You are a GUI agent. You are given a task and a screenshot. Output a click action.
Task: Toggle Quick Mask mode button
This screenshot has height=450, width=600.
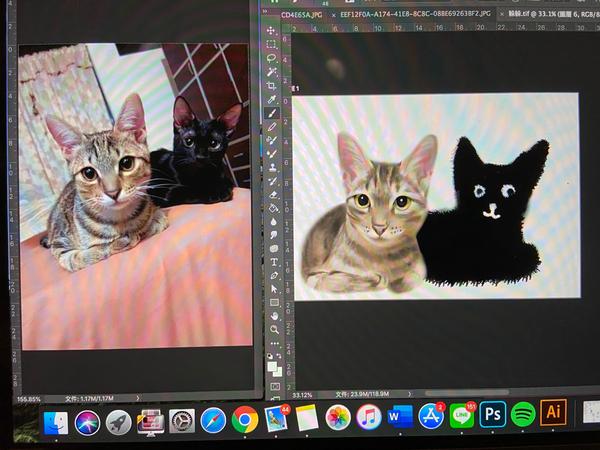click(274, 385)
